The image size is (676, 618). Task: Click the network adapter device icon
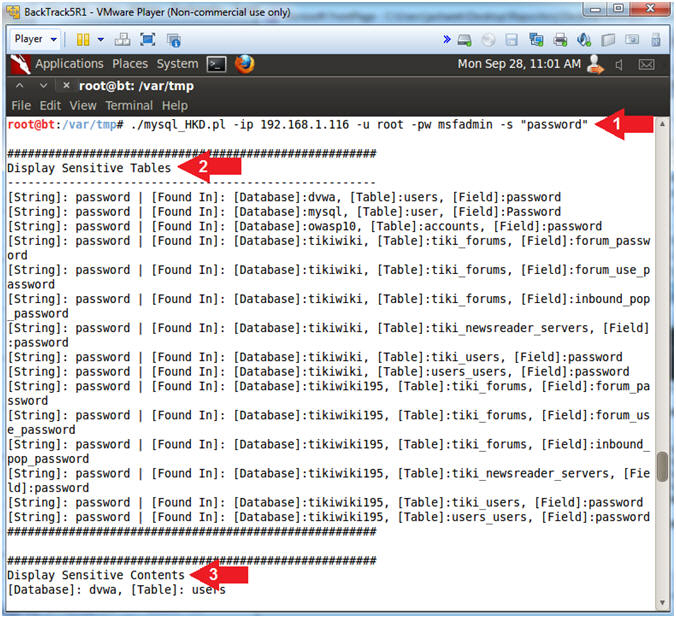[536, 40]
